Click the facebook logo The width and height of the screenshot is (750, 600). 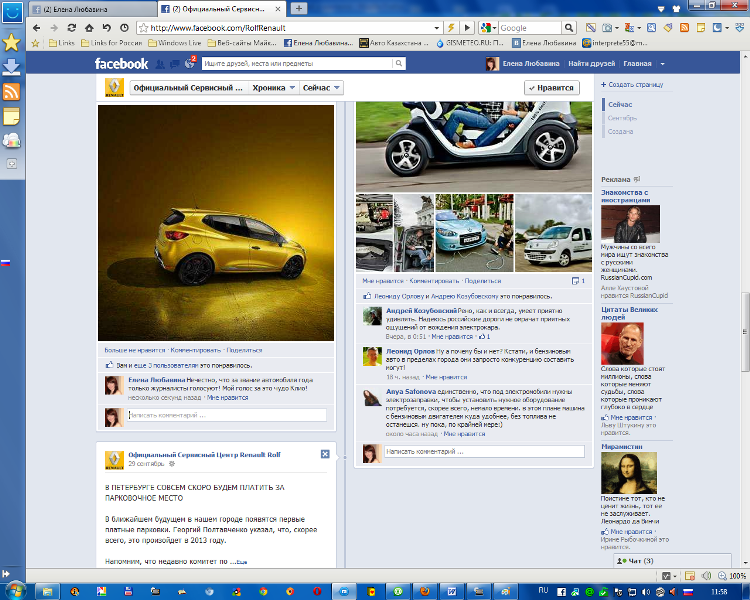[x=121, y=64]
